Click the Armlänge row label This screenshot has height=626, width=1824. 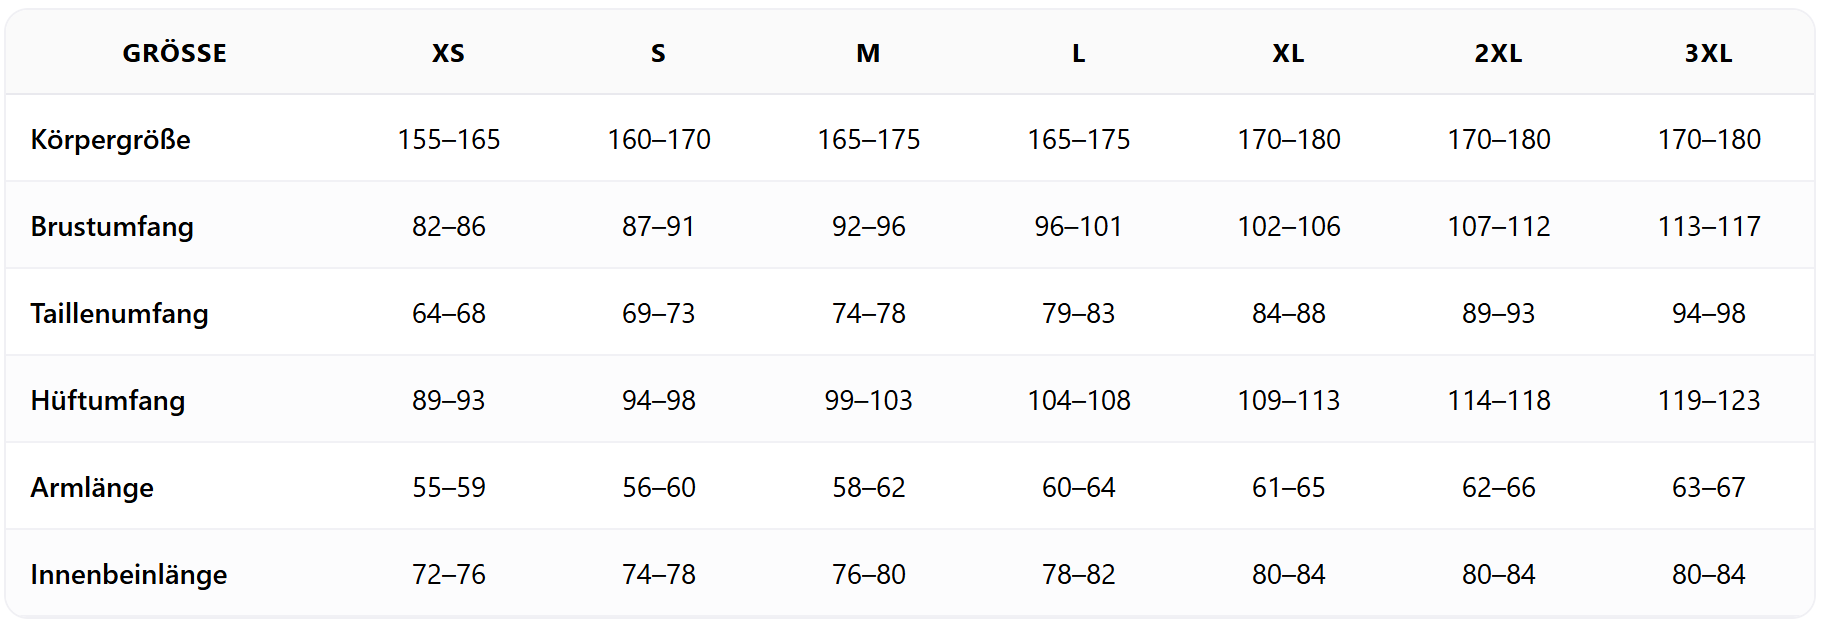coord(92,487)
